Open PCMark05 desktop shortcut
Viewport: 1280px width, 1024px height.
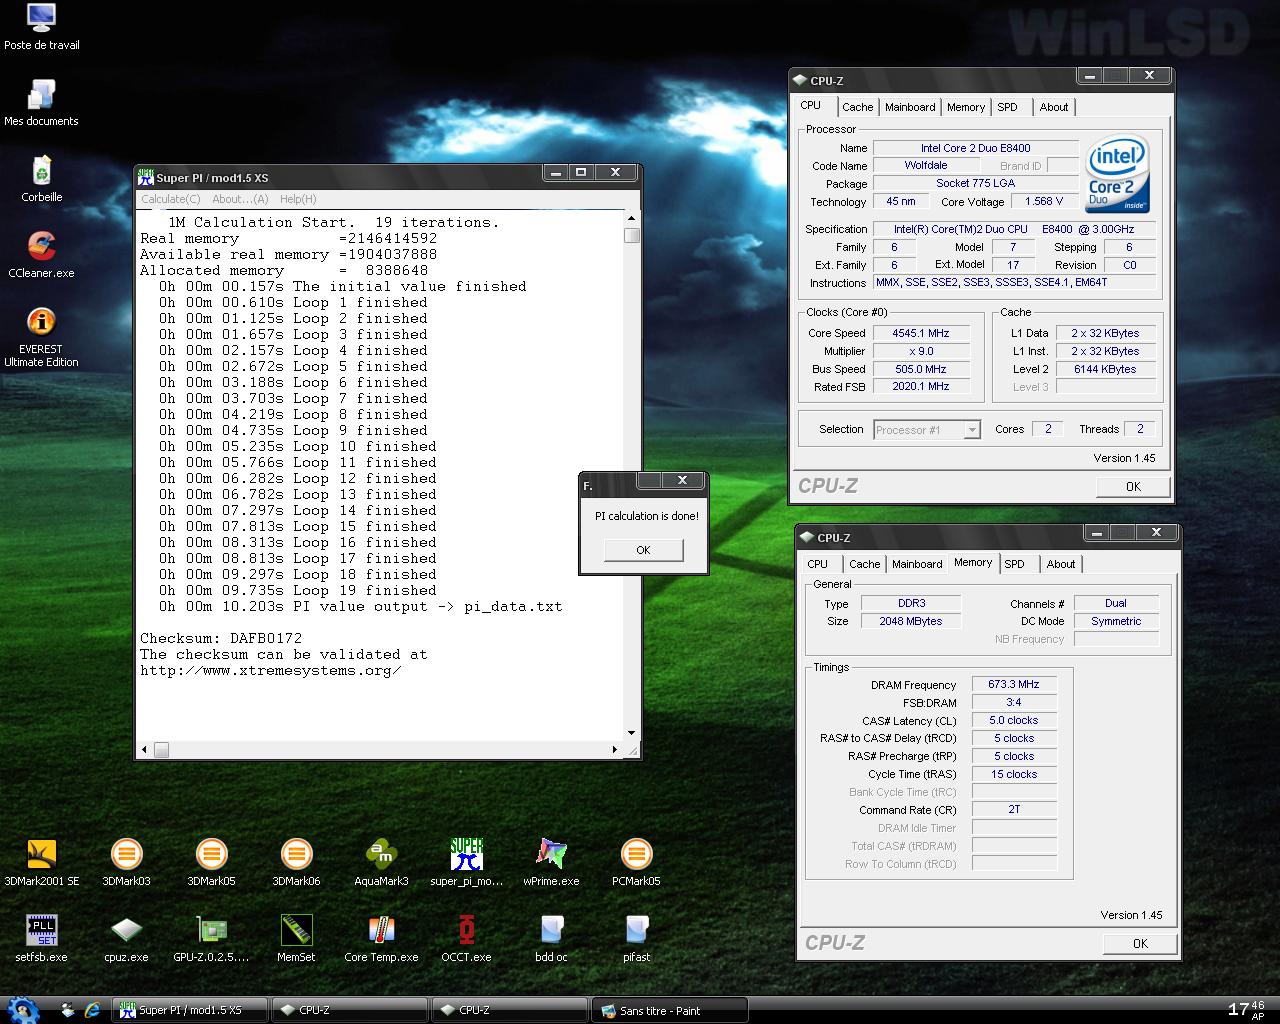pyautogui.click(x=636, y=863)
